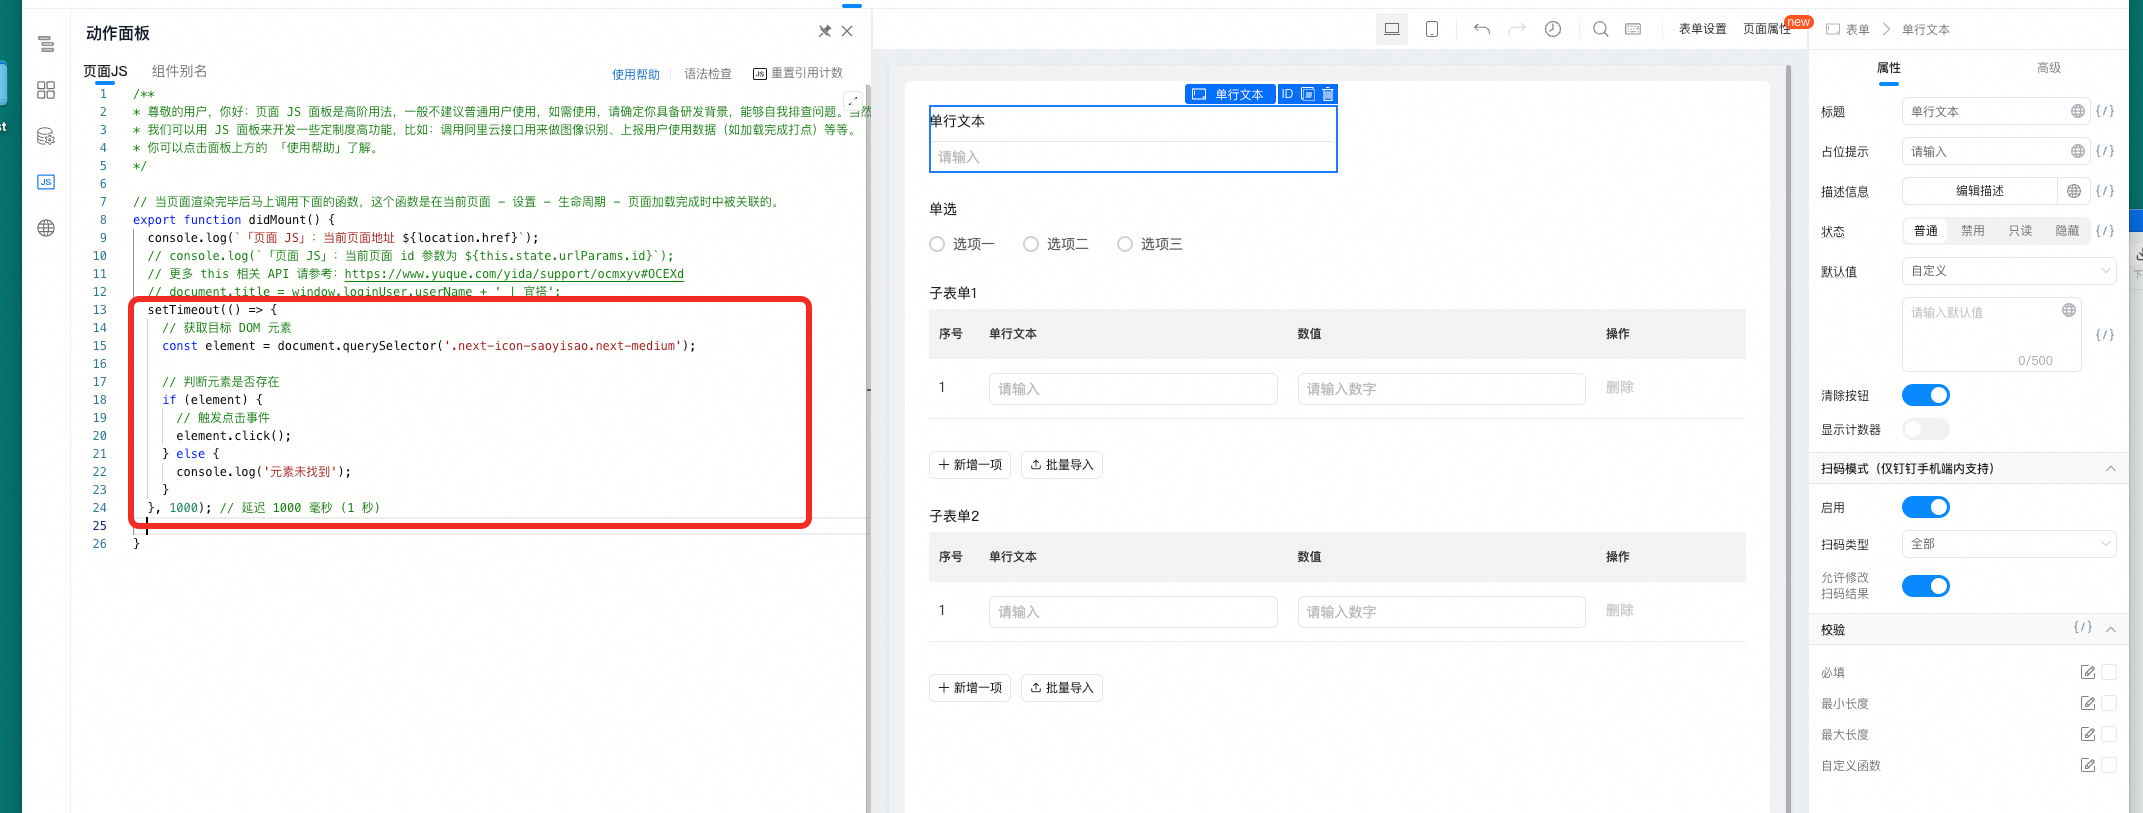Viewport: 2143px width, 813px height.
Task: Toggle 允许修改扫码结果 switch
Action: point(1926,586)
